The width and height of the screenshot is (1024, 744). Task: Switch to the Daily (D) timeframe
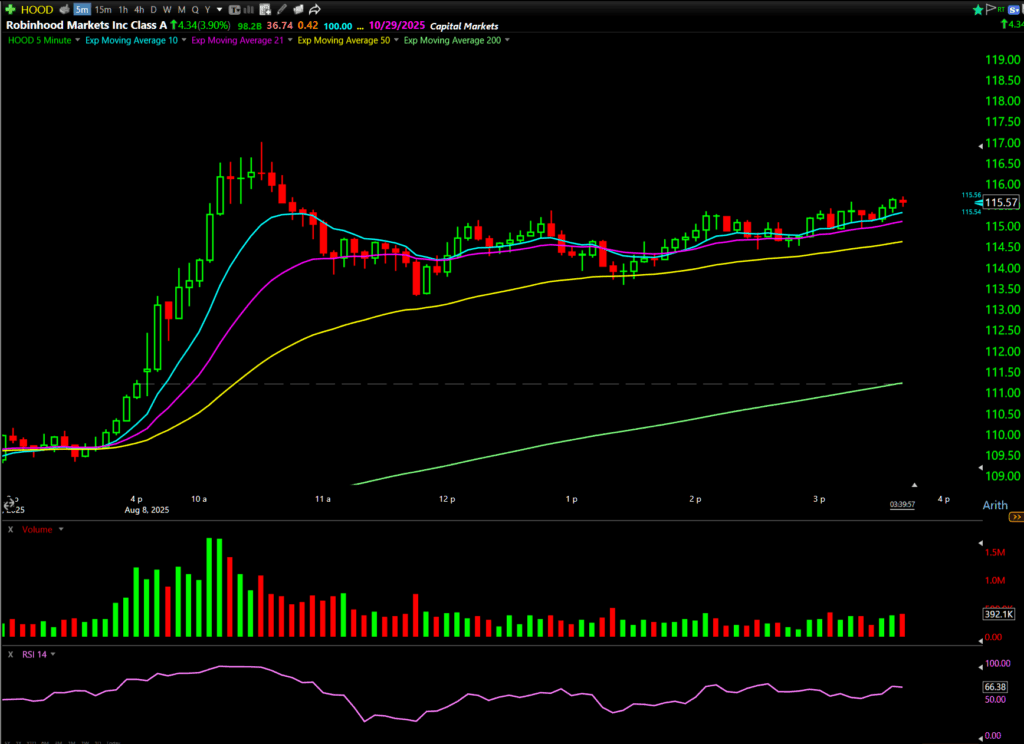[153, 10]
